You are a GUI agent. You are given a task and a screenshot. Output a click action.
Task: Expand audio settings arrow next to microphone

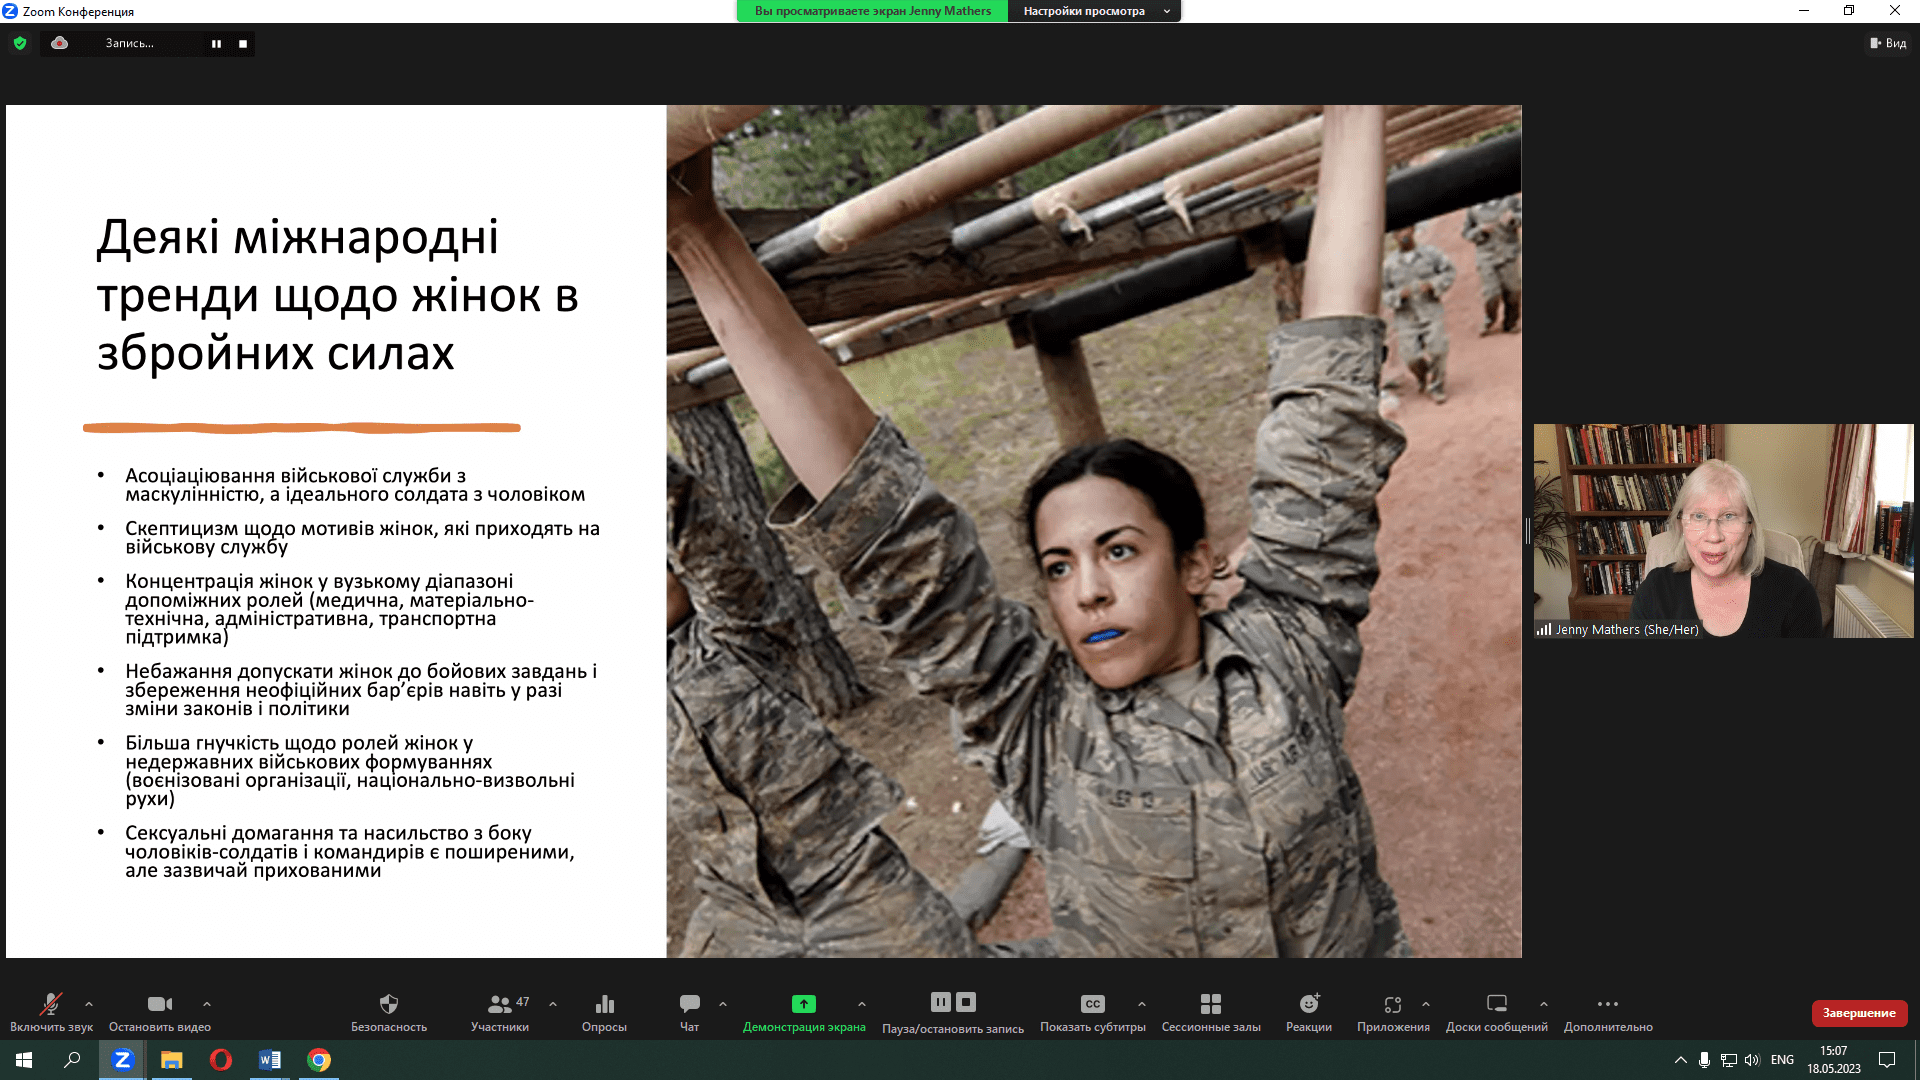click(89, 1004)
